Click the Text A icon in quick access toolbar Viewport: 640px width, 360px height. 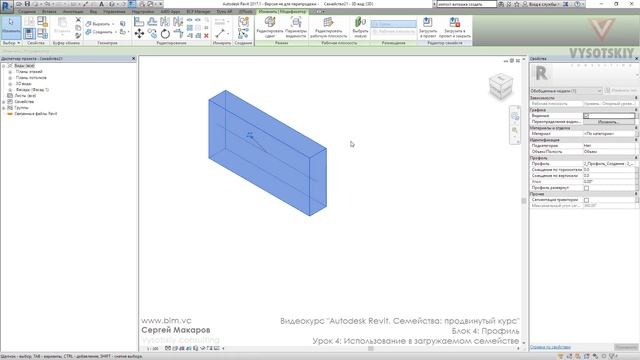(x=102, y=4)
